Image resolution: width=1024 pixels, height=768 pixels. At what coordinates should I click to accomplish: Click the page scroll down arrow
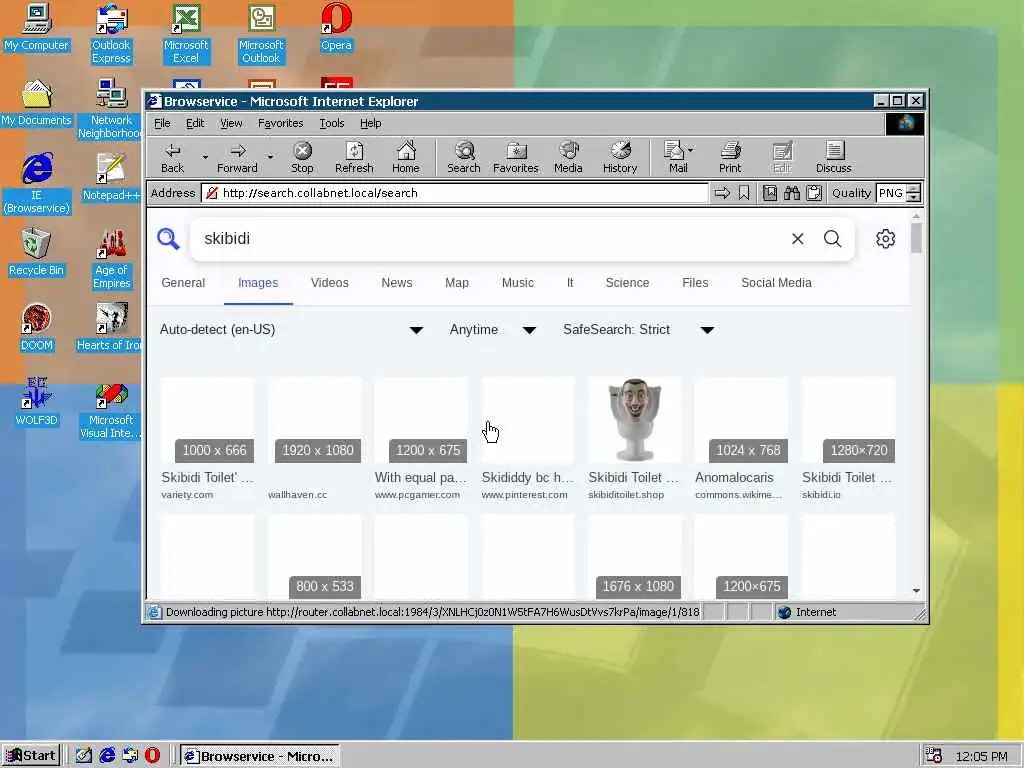pos(916,590)
